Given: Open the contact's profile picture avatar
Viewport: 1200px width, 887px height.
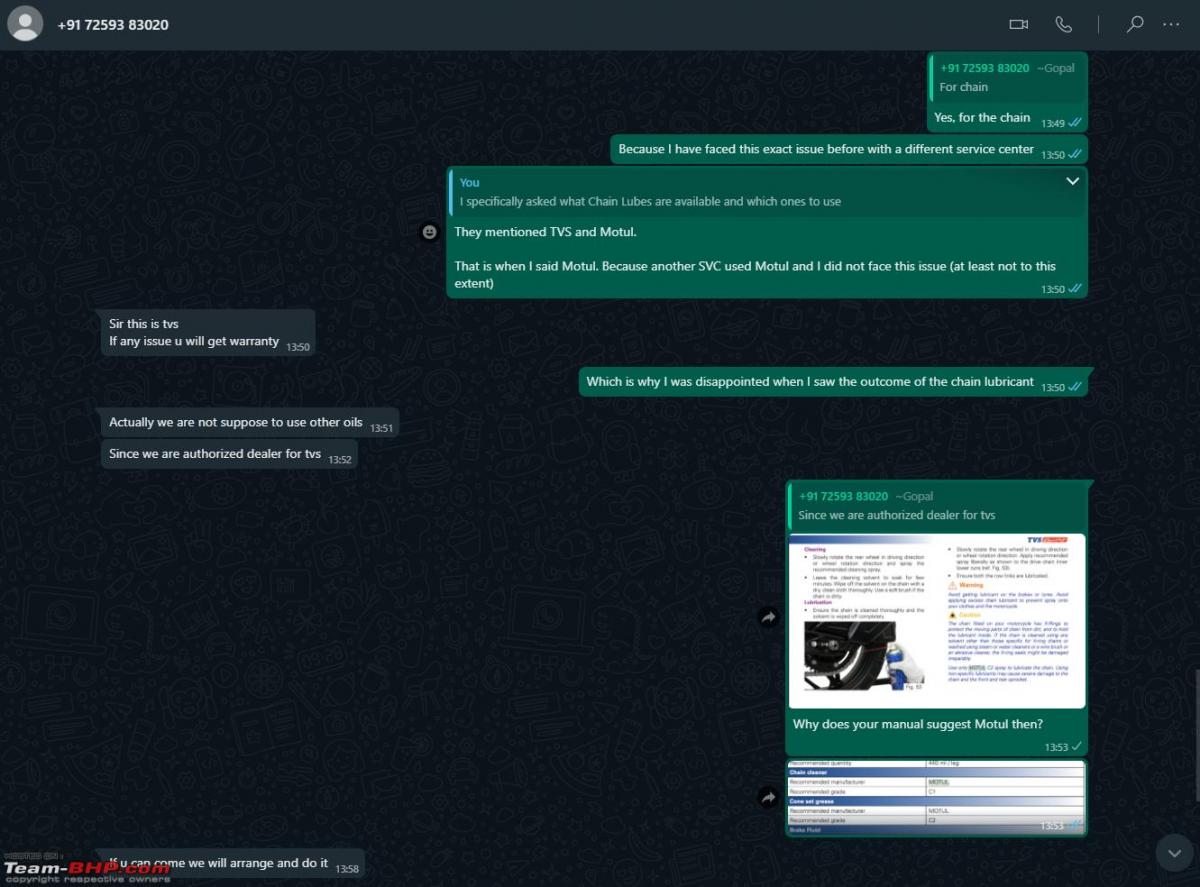Looking at the screenshot, I should pos(25,24).
